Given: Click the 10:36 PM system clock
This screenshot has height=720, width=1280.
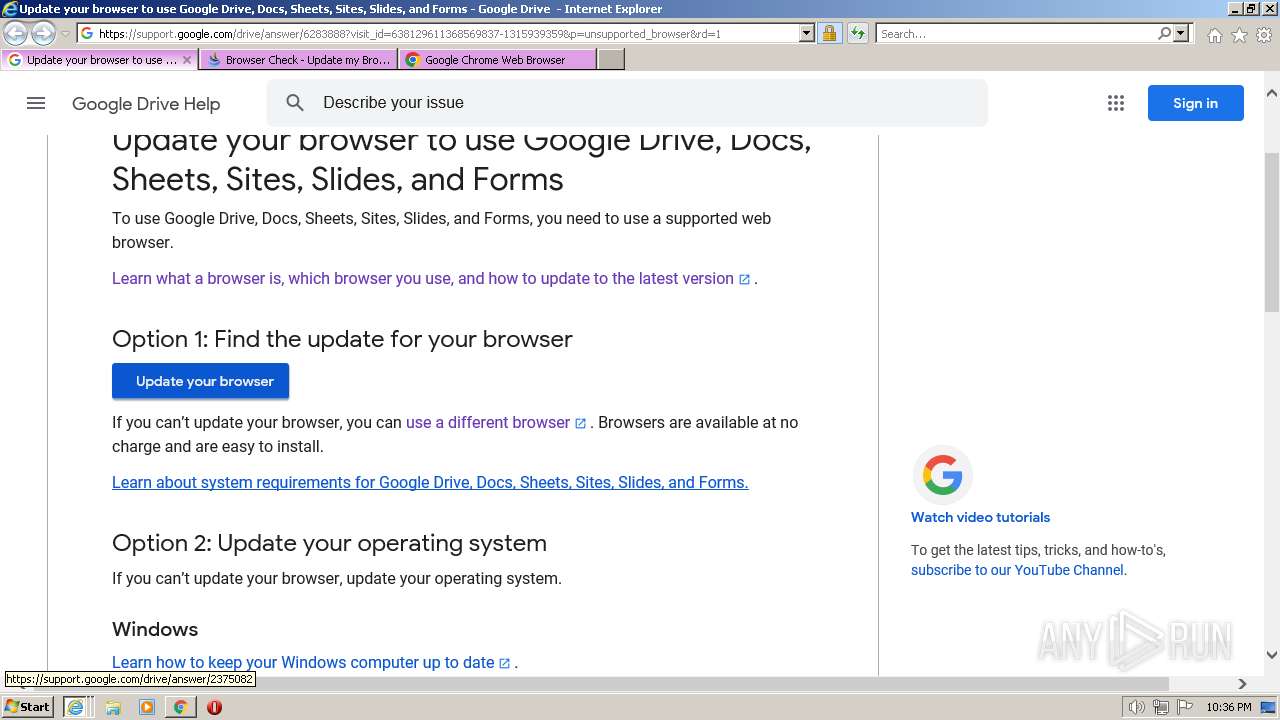Looking at the screenshot, I should 1229,707.
